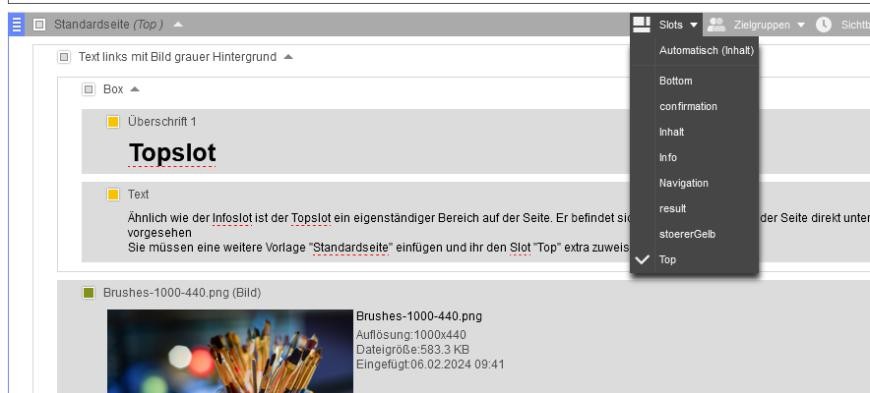This screenshot has height=393, width=870.
Task: Toggle the checkbox next to Box
Action: [89, 89]
